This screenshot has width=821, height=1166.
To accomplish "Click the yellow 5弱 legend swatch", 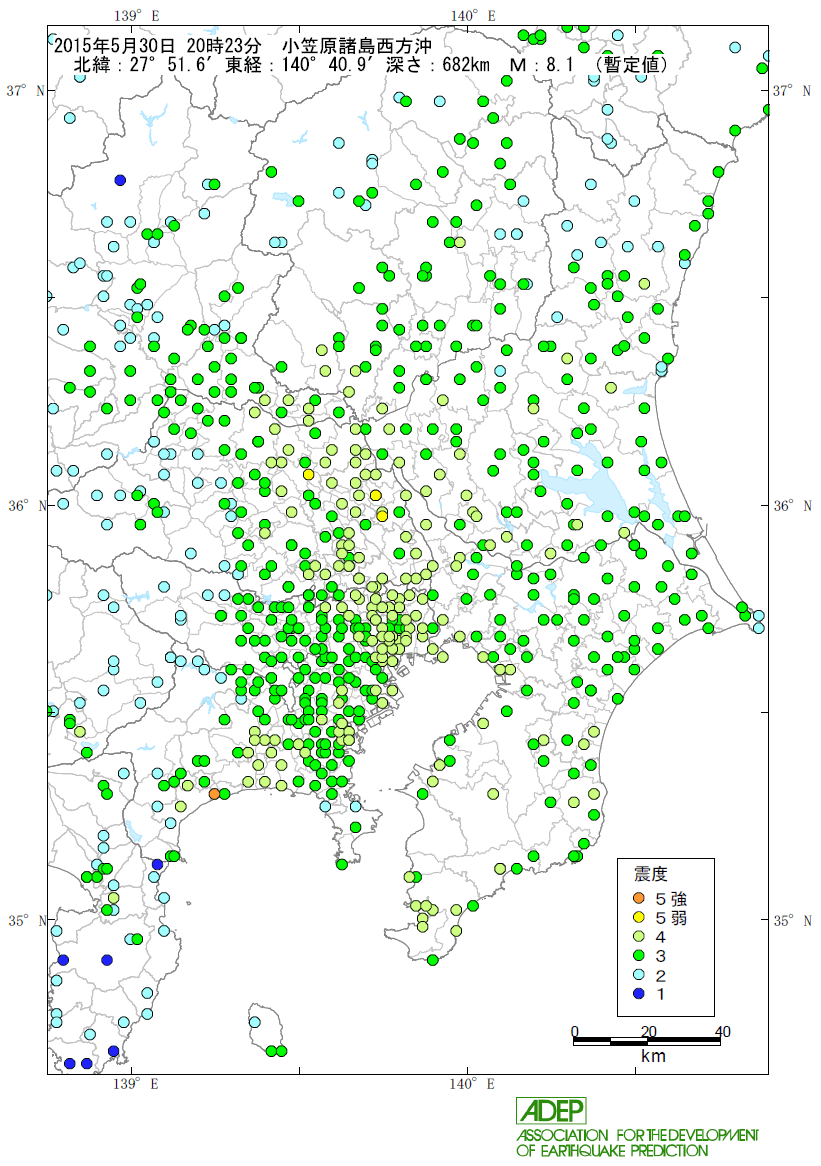I will (x=639, y=918).
